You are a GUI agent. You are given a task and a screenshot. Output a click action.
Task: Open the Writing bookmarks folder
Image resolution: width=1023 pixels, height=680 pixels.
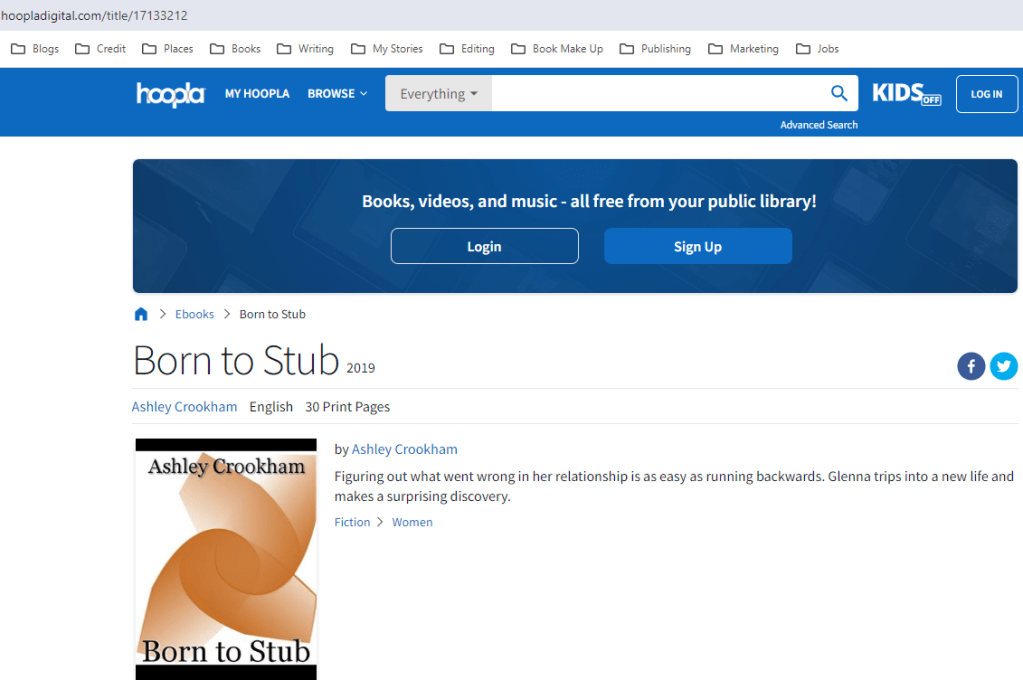314,48
